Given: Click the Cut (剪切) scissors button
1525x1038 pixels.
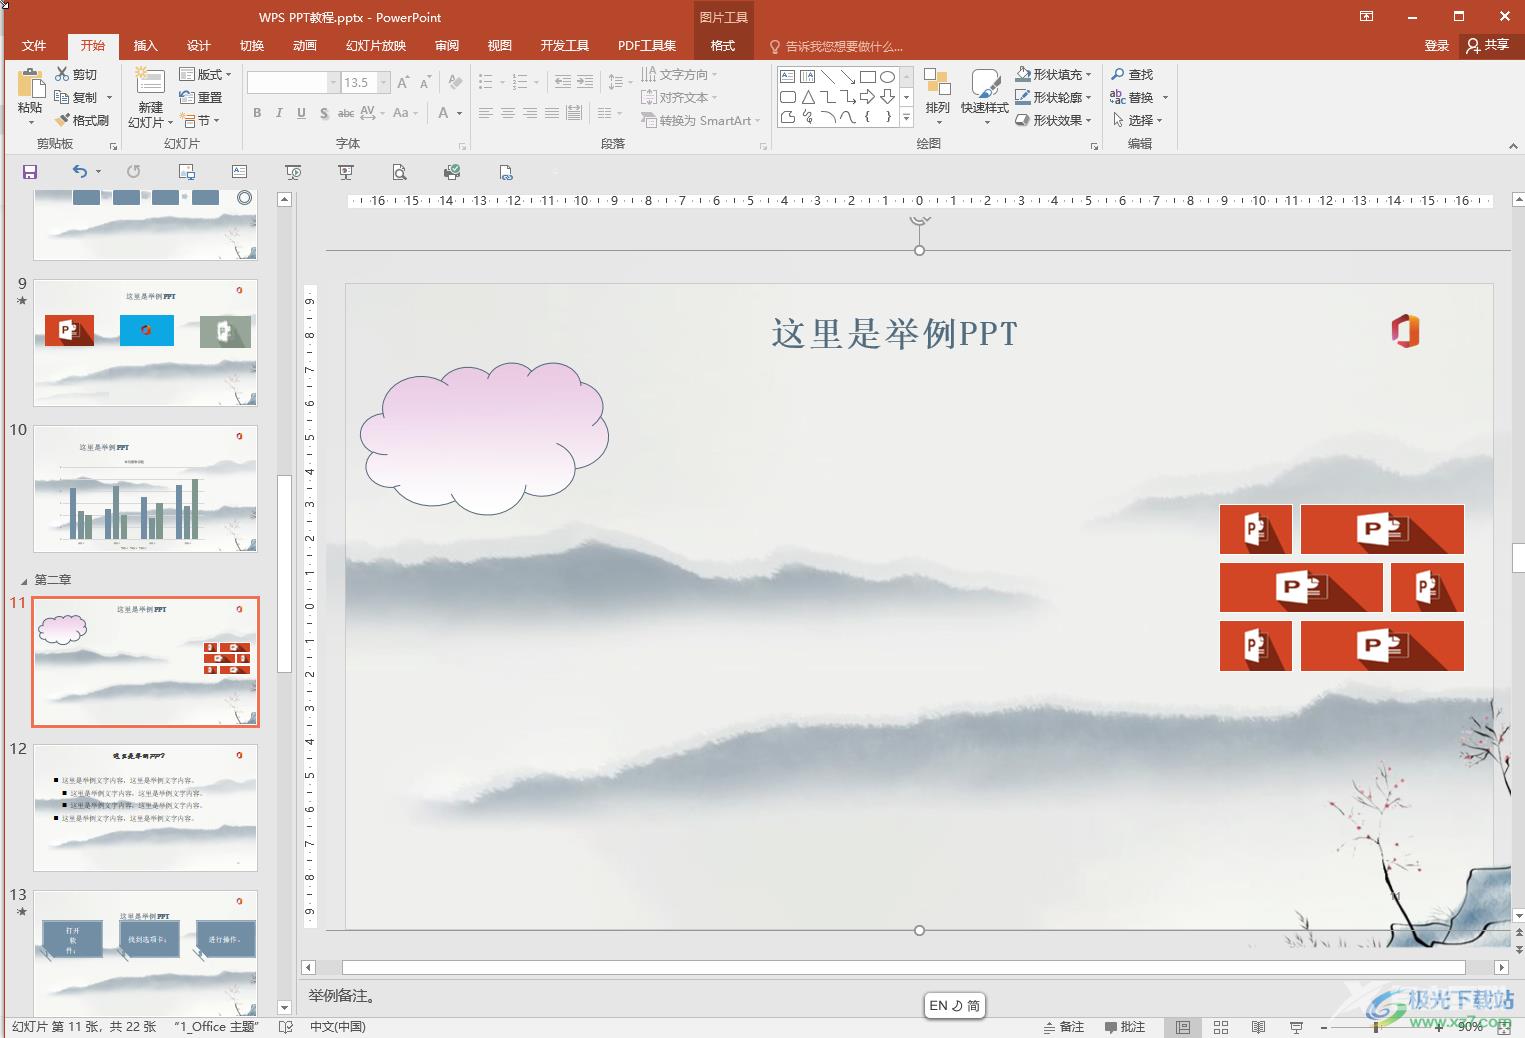Looking at the screenshot, I should click(x=75, y=75).
